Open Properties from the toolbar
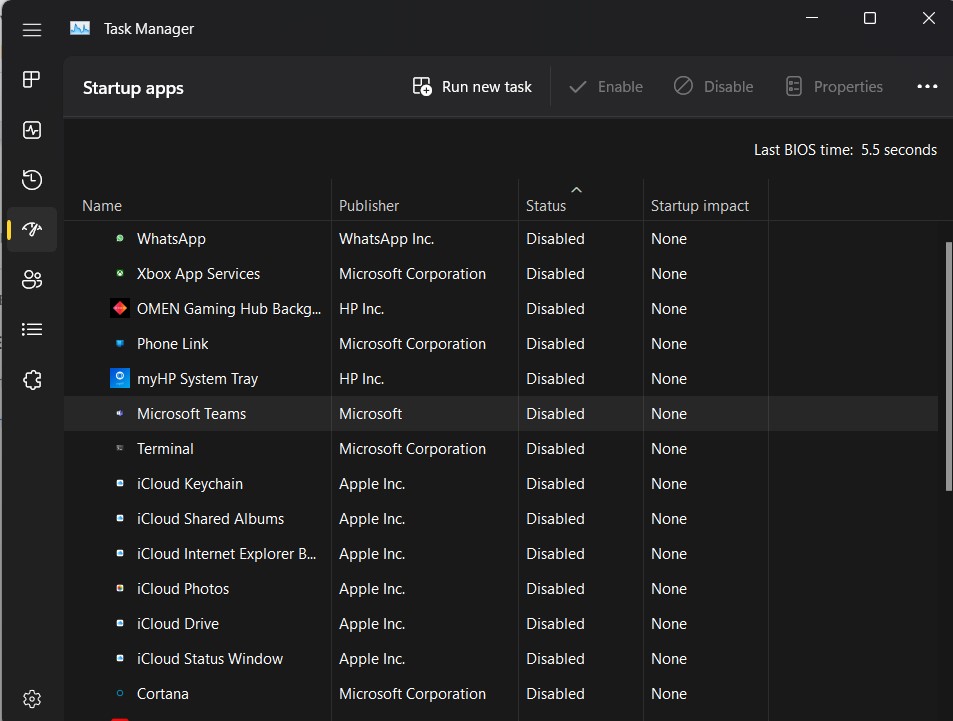The height and width of the screenshot is (721, 953). coord(834,86)
